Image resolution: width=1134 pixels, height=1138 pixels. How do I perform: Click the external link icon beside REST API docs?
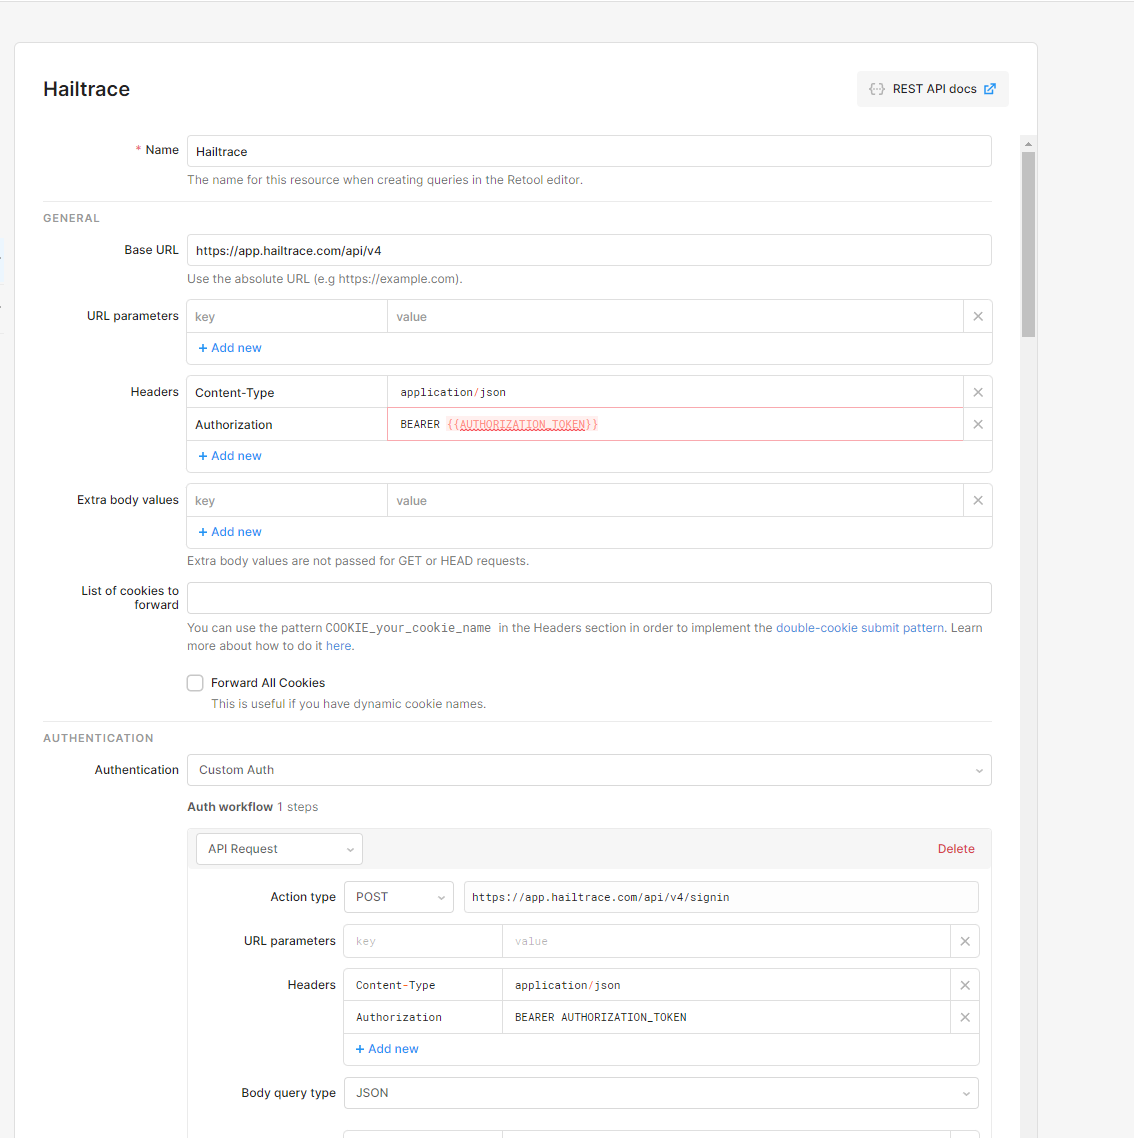click(990, 89)
